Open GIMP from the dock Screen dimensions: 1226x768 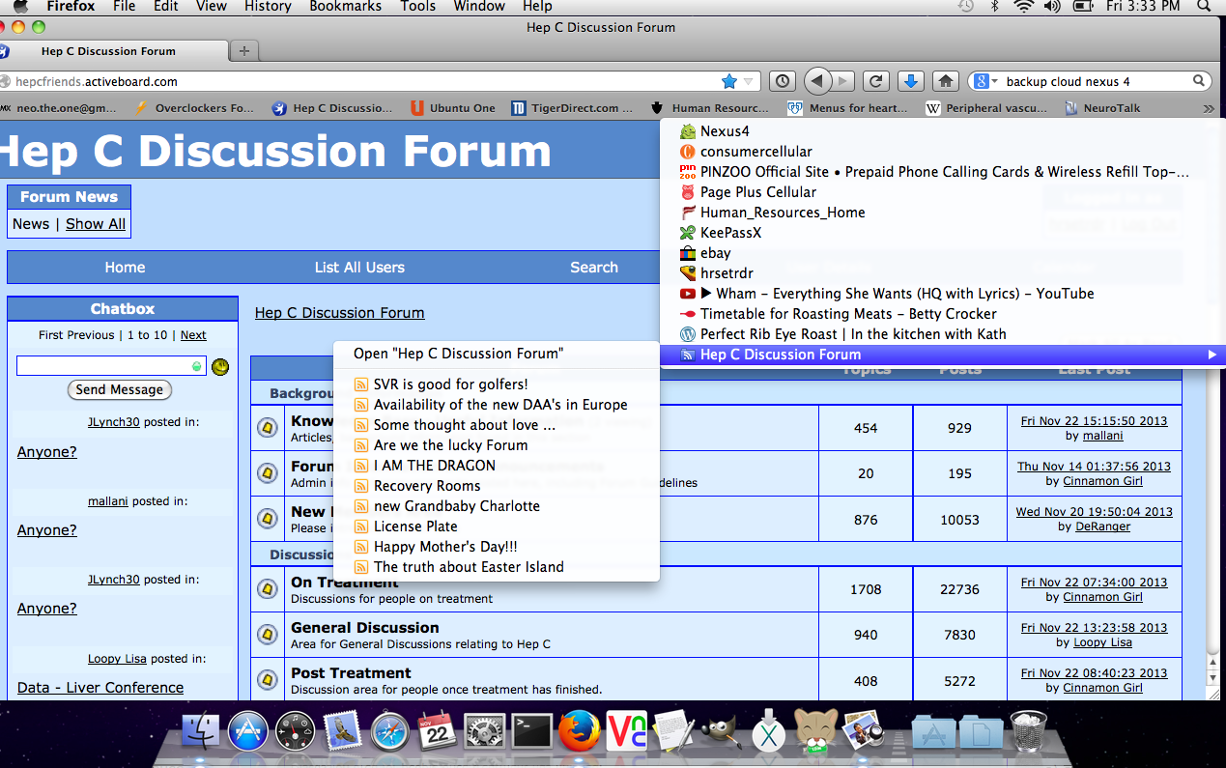(720, 733)
